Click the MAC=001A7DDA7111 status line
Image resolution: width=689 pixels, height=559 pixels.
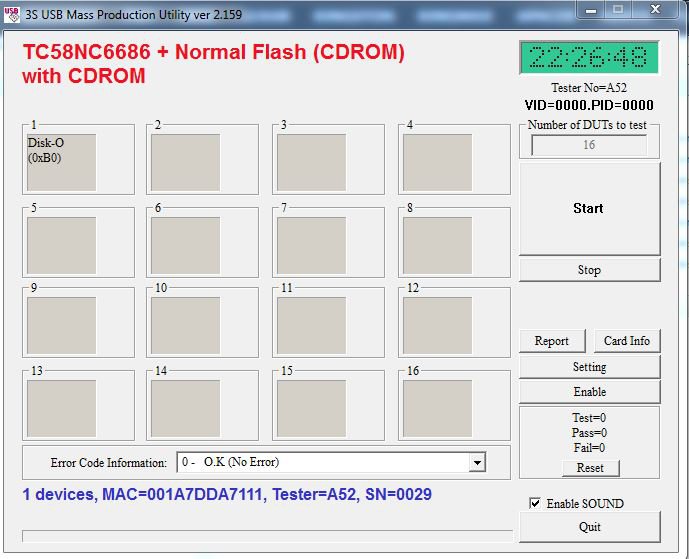[227, 494]
